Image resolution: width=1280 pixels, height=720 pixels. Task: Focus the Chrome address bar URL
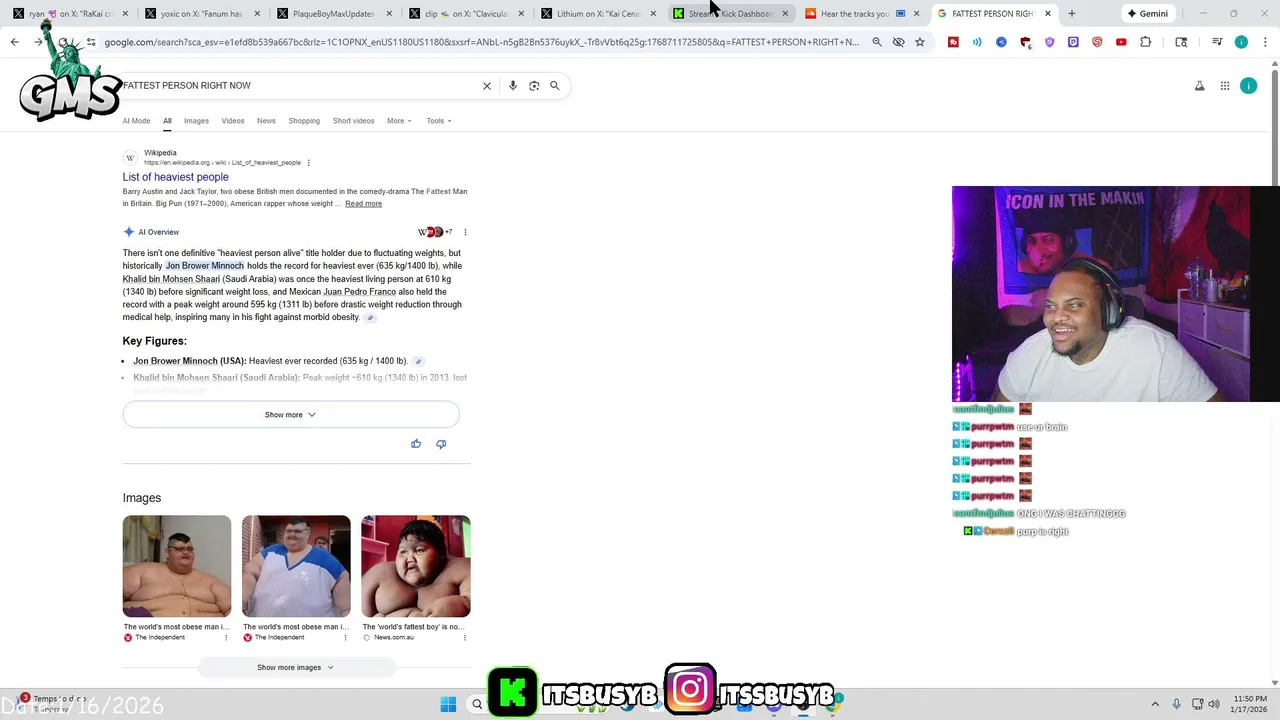coord(480,42)
